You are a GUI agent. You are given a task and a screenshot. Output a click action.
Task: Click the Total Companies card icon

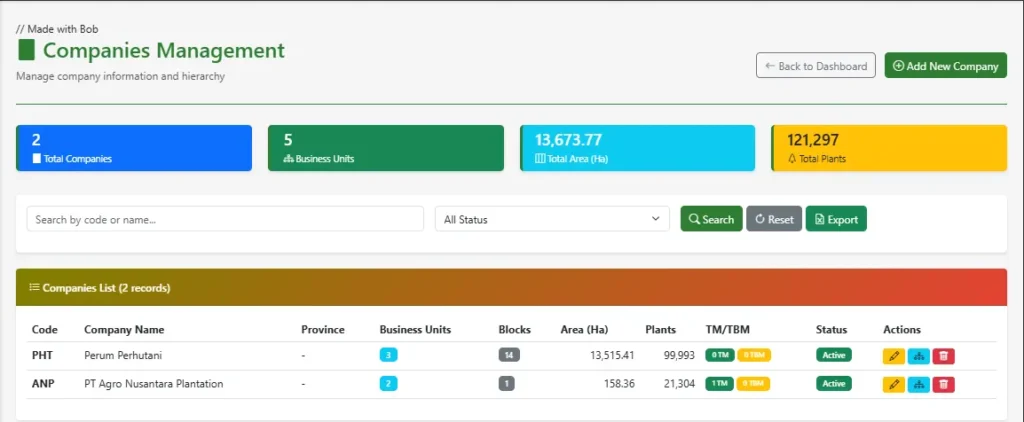click(37, 159)
